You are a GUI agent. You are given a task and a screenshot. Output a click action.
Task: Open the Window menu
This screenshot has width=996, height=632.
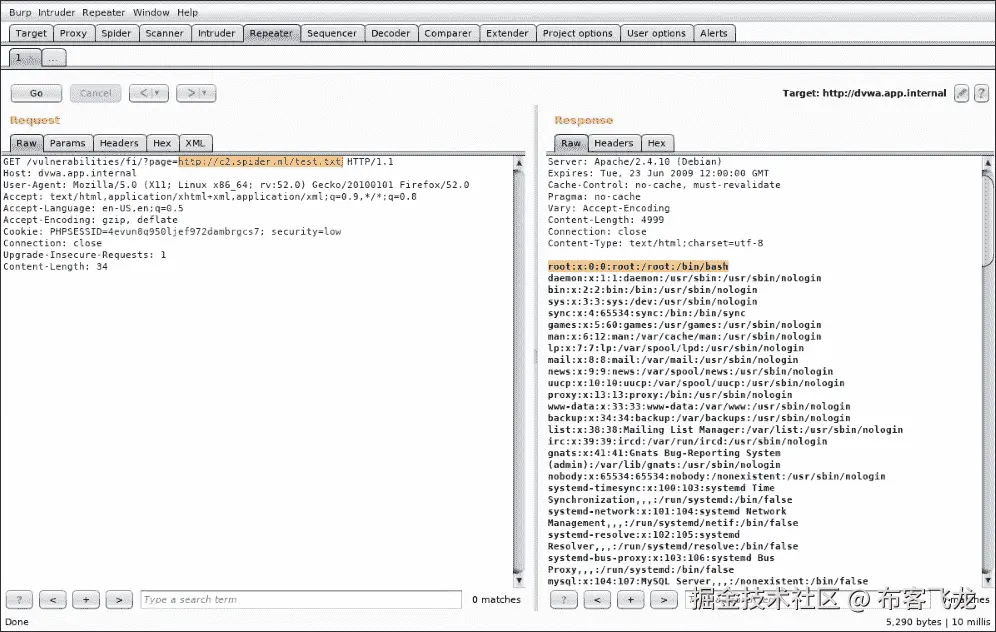point(151,12)
